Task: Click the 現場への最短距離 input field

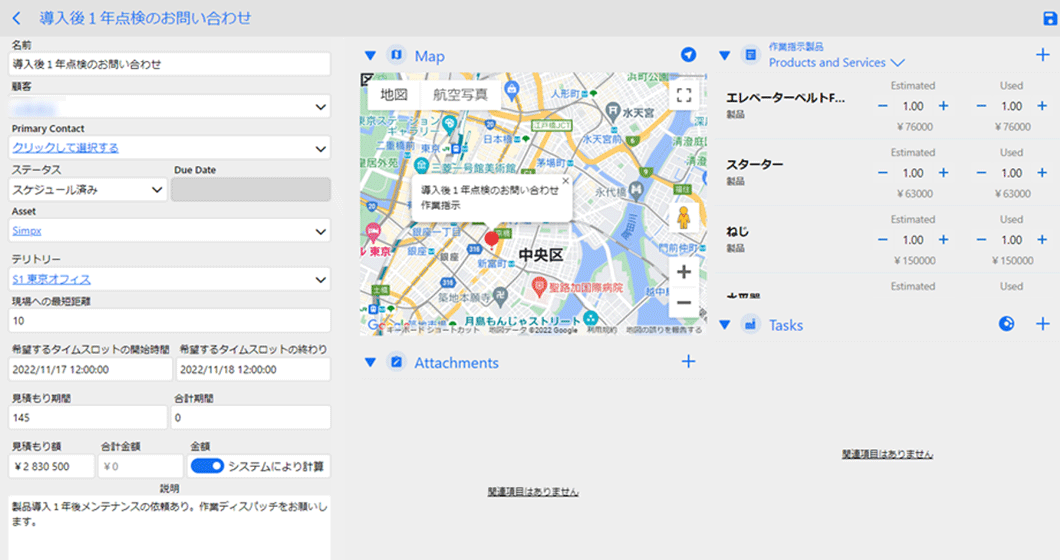Action: click(170, 320)
